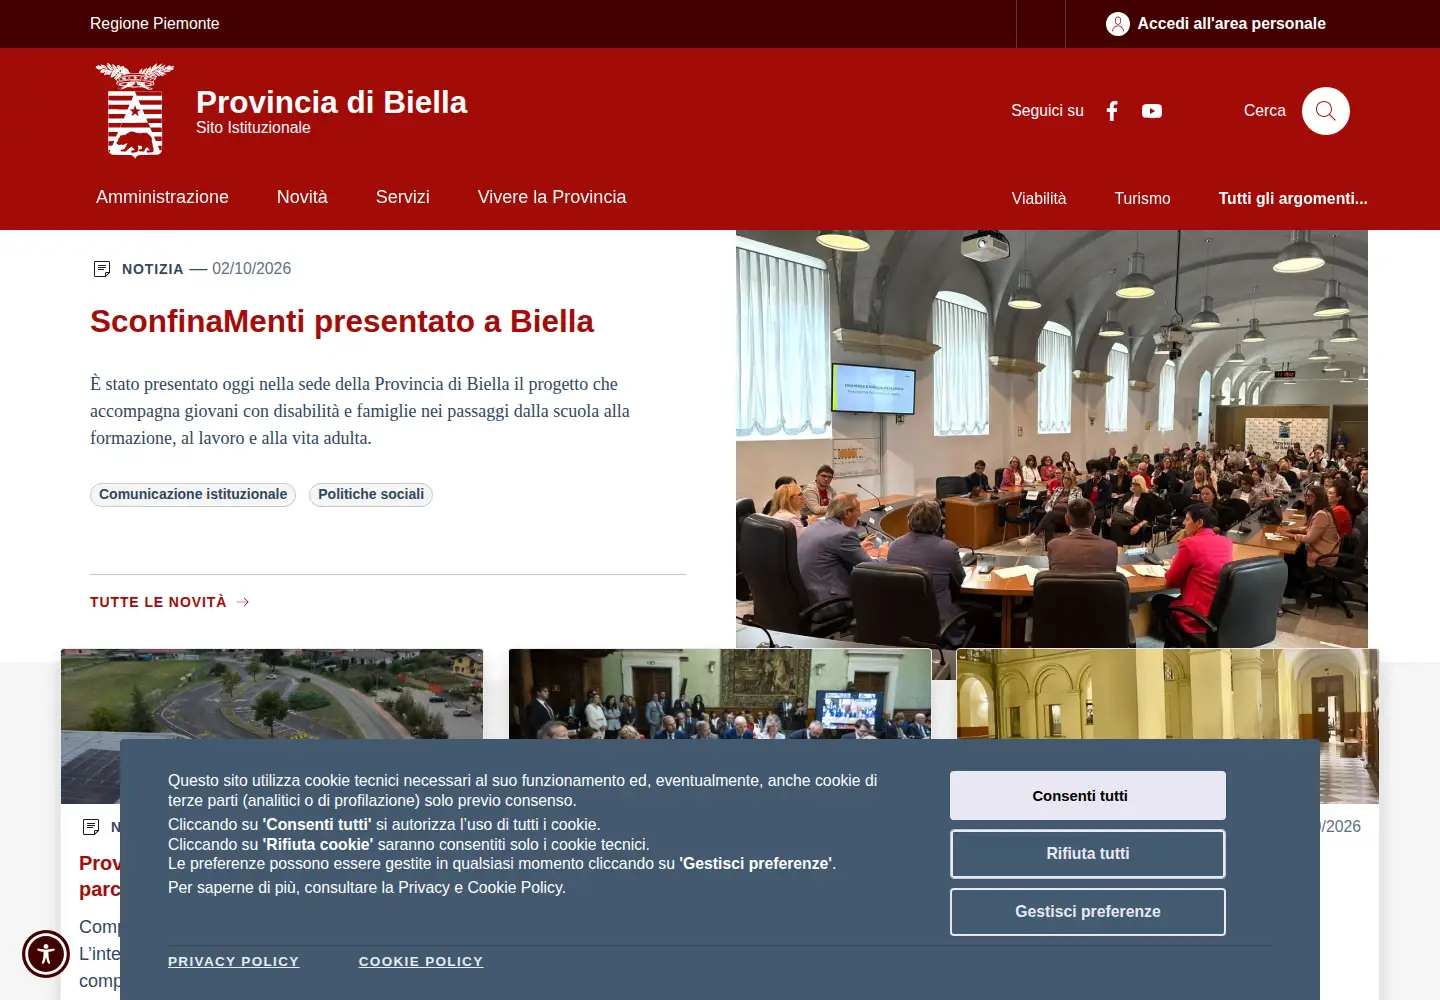The image size is (1440, 1000).
Task: Open the Cookie Policy link
Action: [421, 961]
